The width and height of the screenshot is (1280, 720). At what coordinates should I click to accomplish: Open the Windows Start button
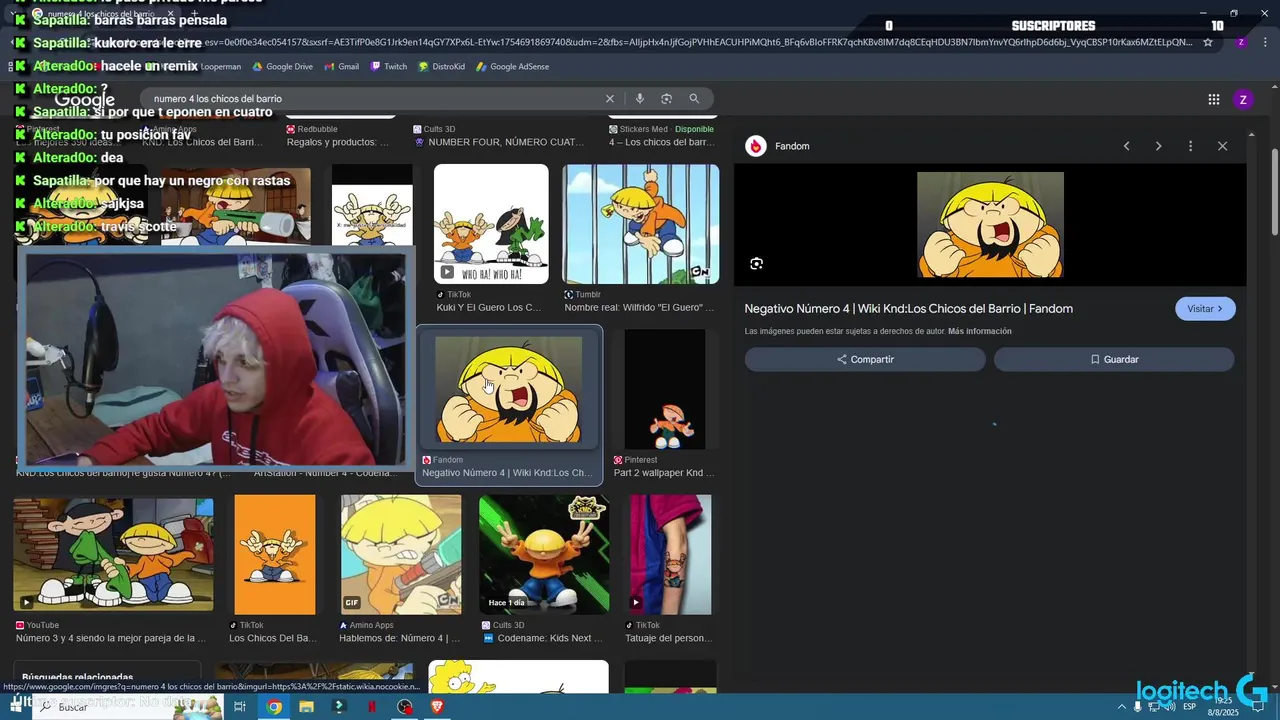click(18, 707)
